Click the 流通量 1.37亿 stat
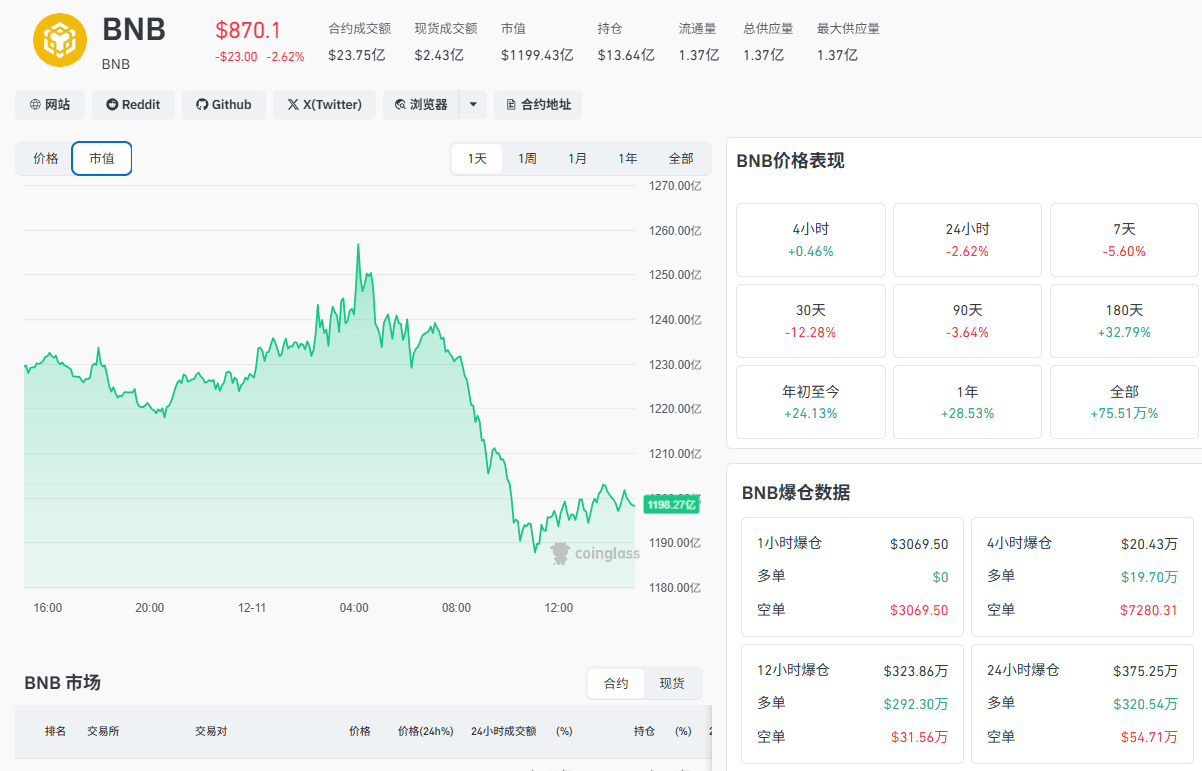Image resolution: width=1202 pixels, height=771 pixels. pyautogui.click(x=698, y=42)
